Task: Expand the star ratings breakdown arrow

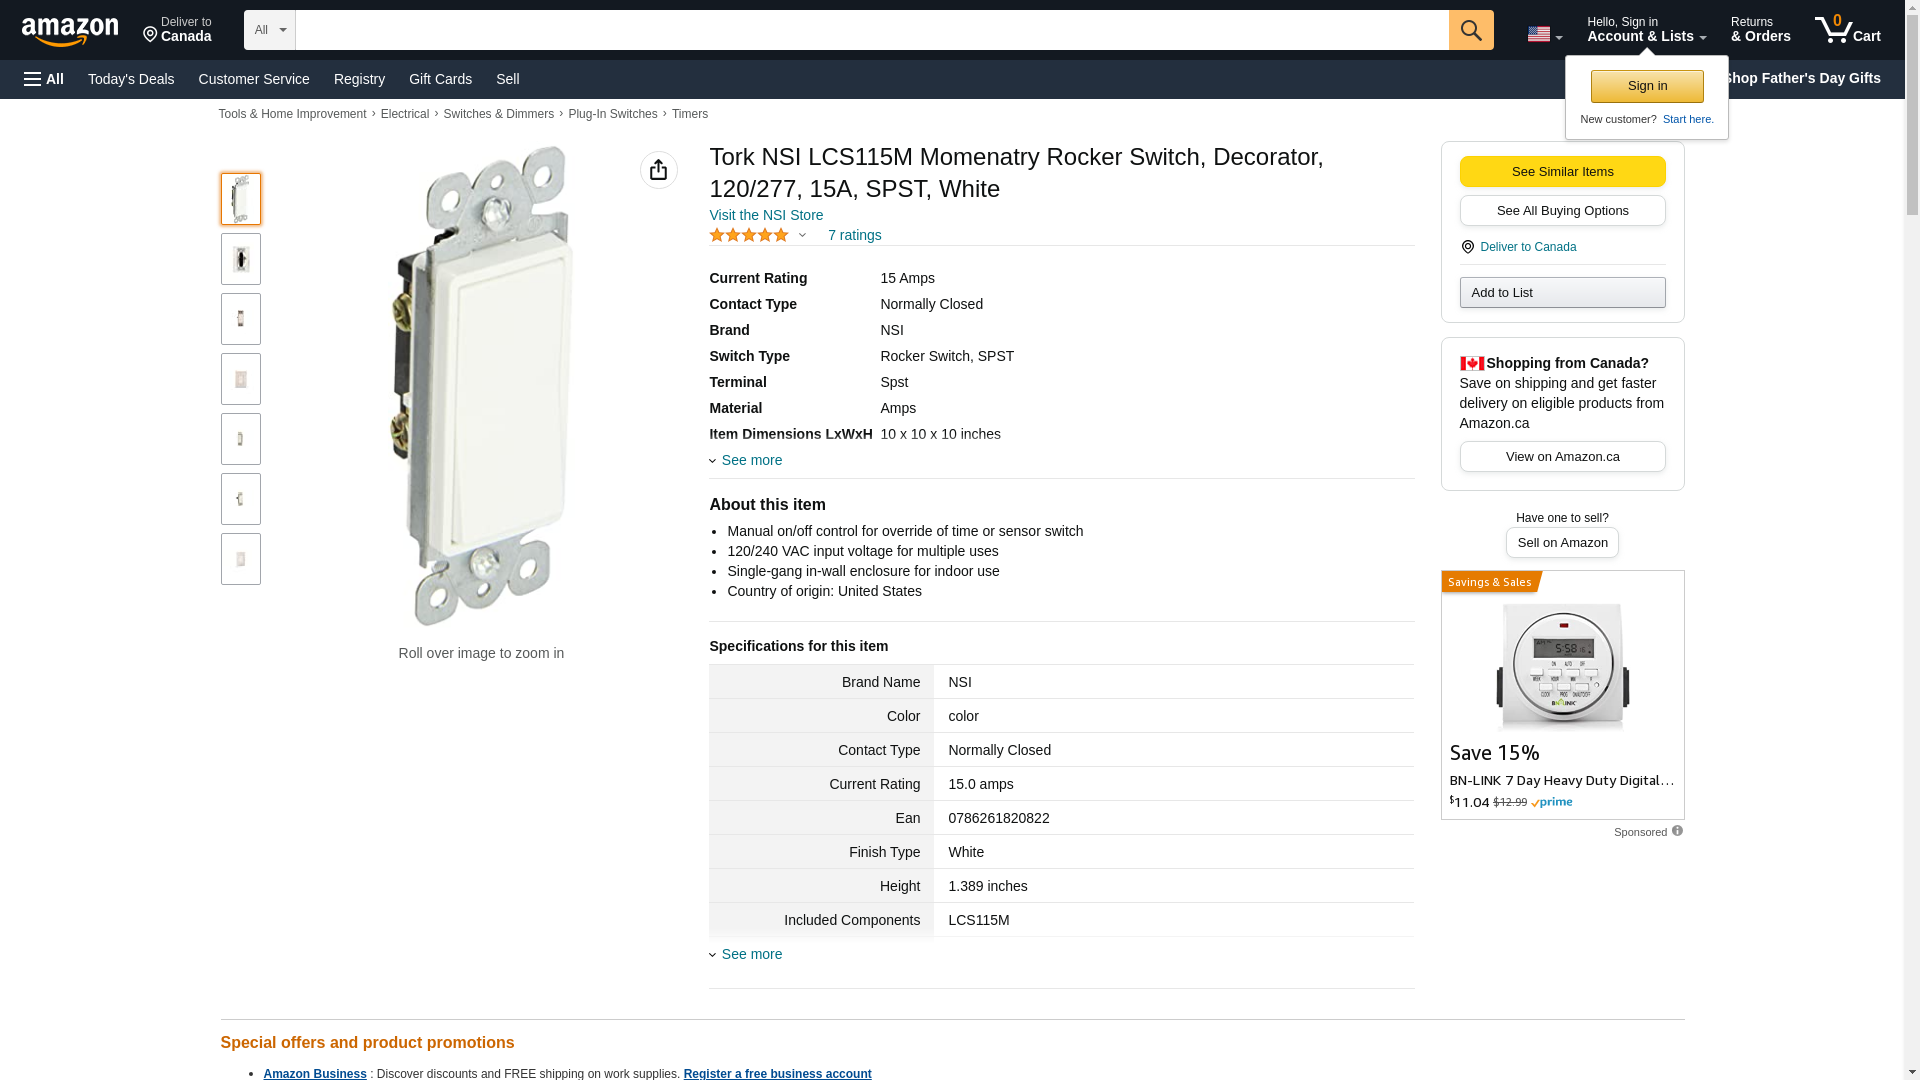Action: [x=802, y=236]
